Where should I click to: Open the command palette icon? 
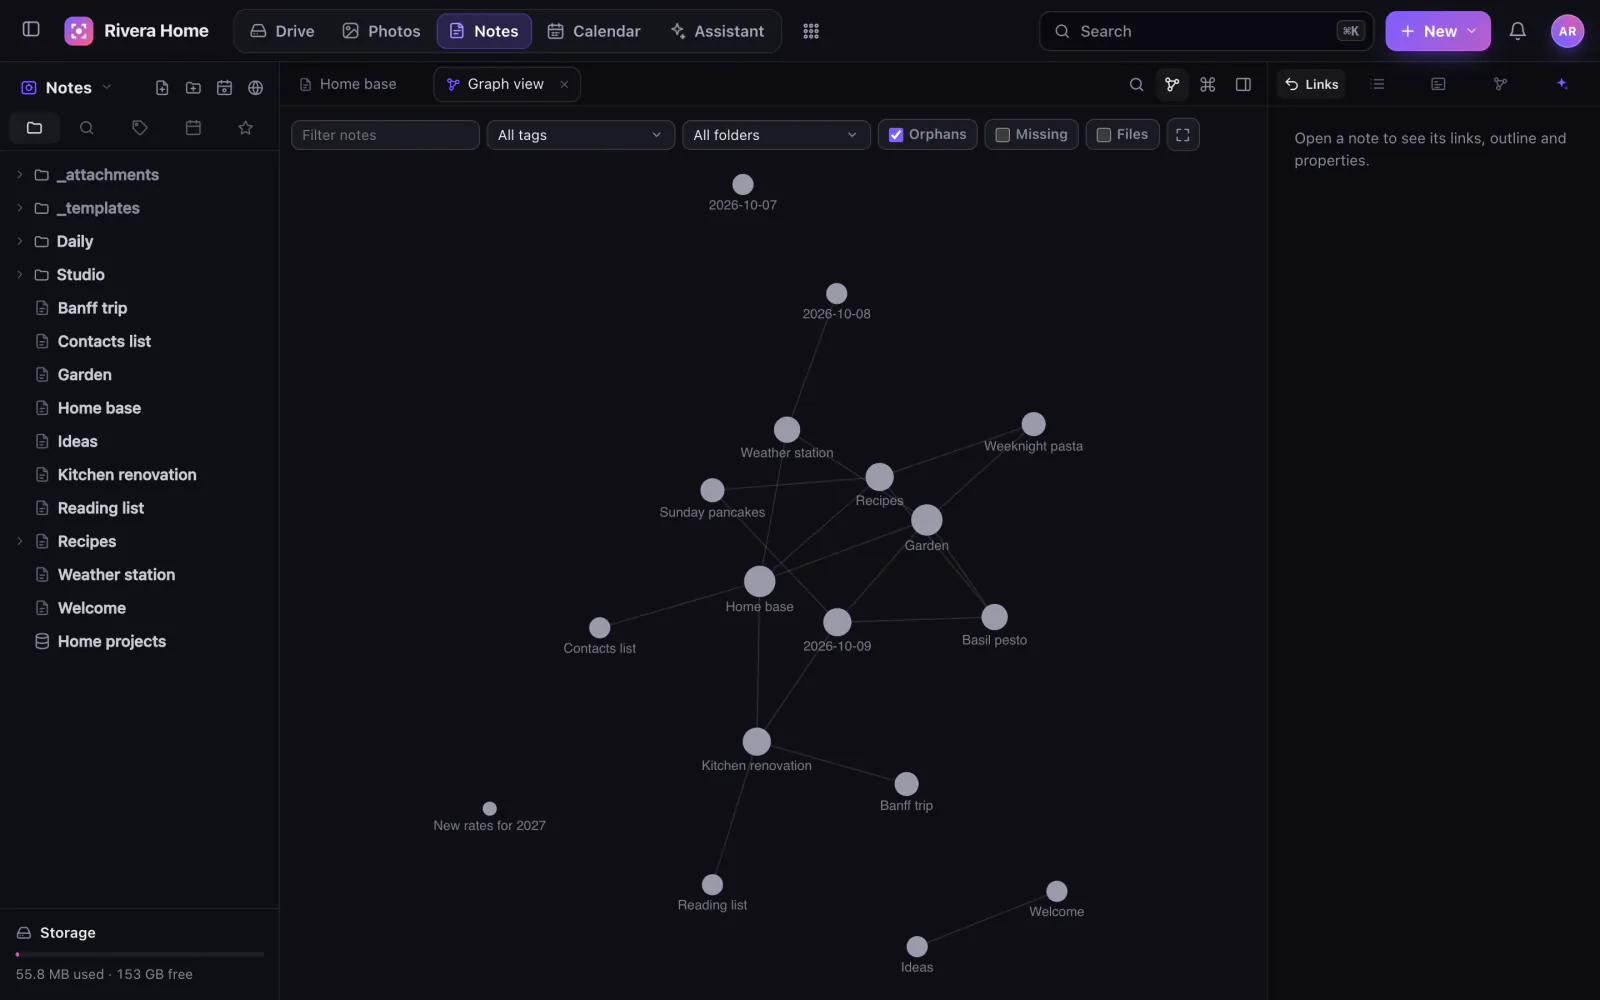click(1208, 85)
